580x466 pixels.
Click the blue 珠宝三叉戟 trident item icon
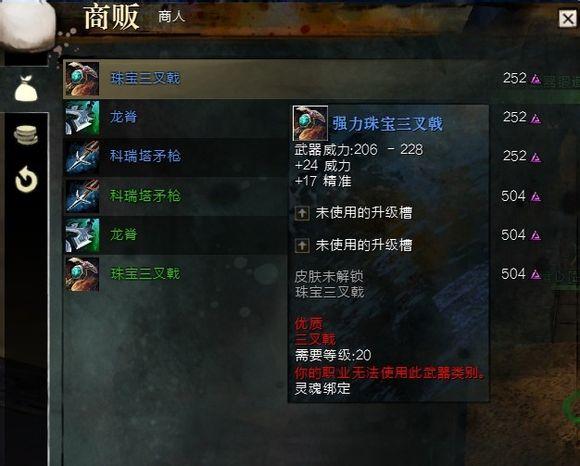(82, 79)
